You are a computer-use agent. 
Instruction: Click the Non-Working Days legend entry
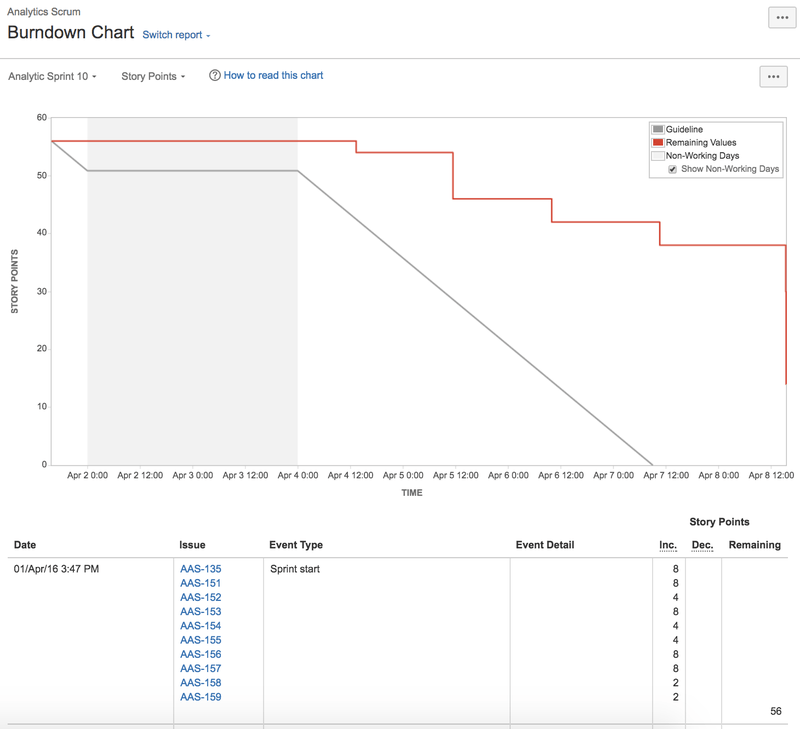[700, 155]
